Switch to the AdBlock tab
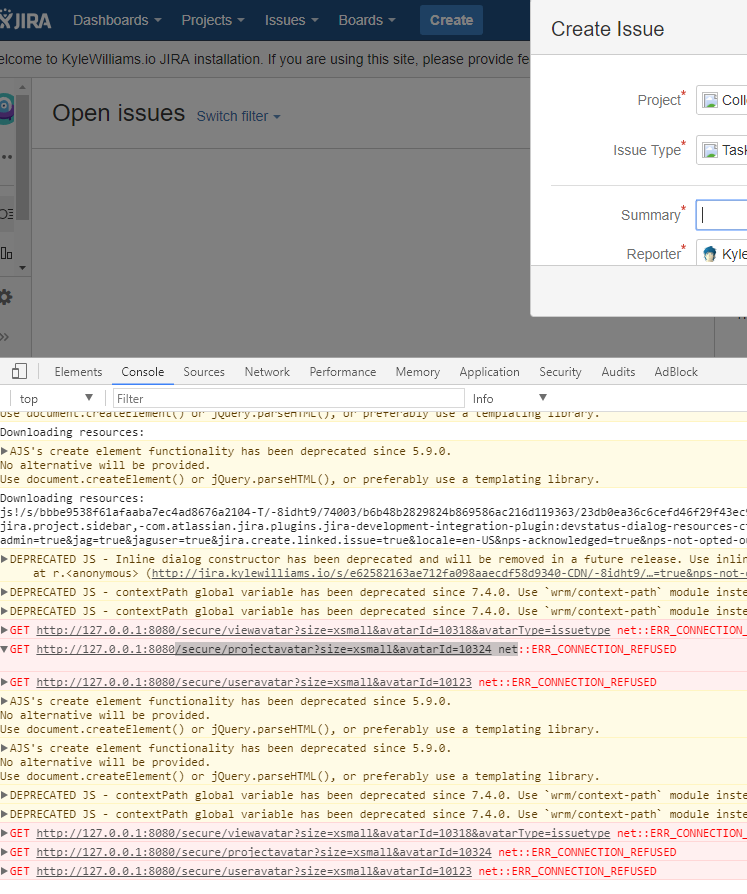Screen dimensions: 747x894 676,372
